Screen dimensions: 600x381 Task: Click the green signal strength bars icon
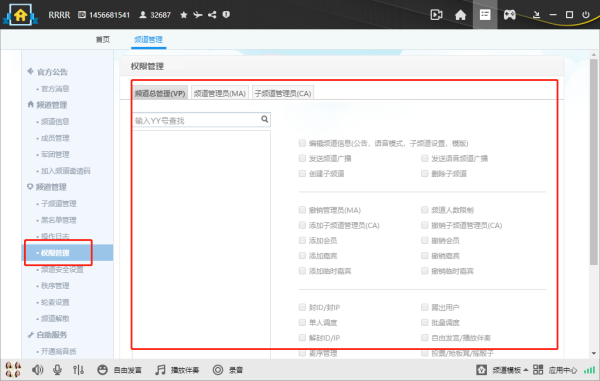590,370
